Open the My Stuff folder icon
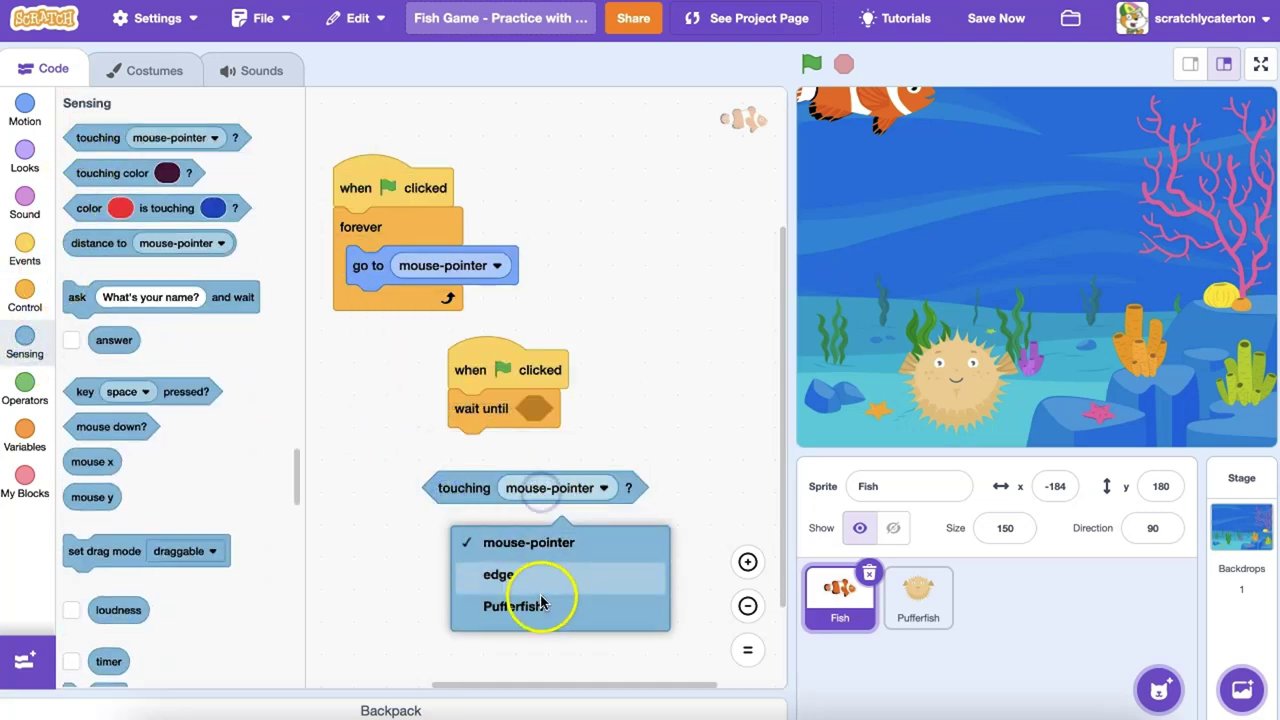Viewport: 1280px width, 720px height. click(1070, 18)
